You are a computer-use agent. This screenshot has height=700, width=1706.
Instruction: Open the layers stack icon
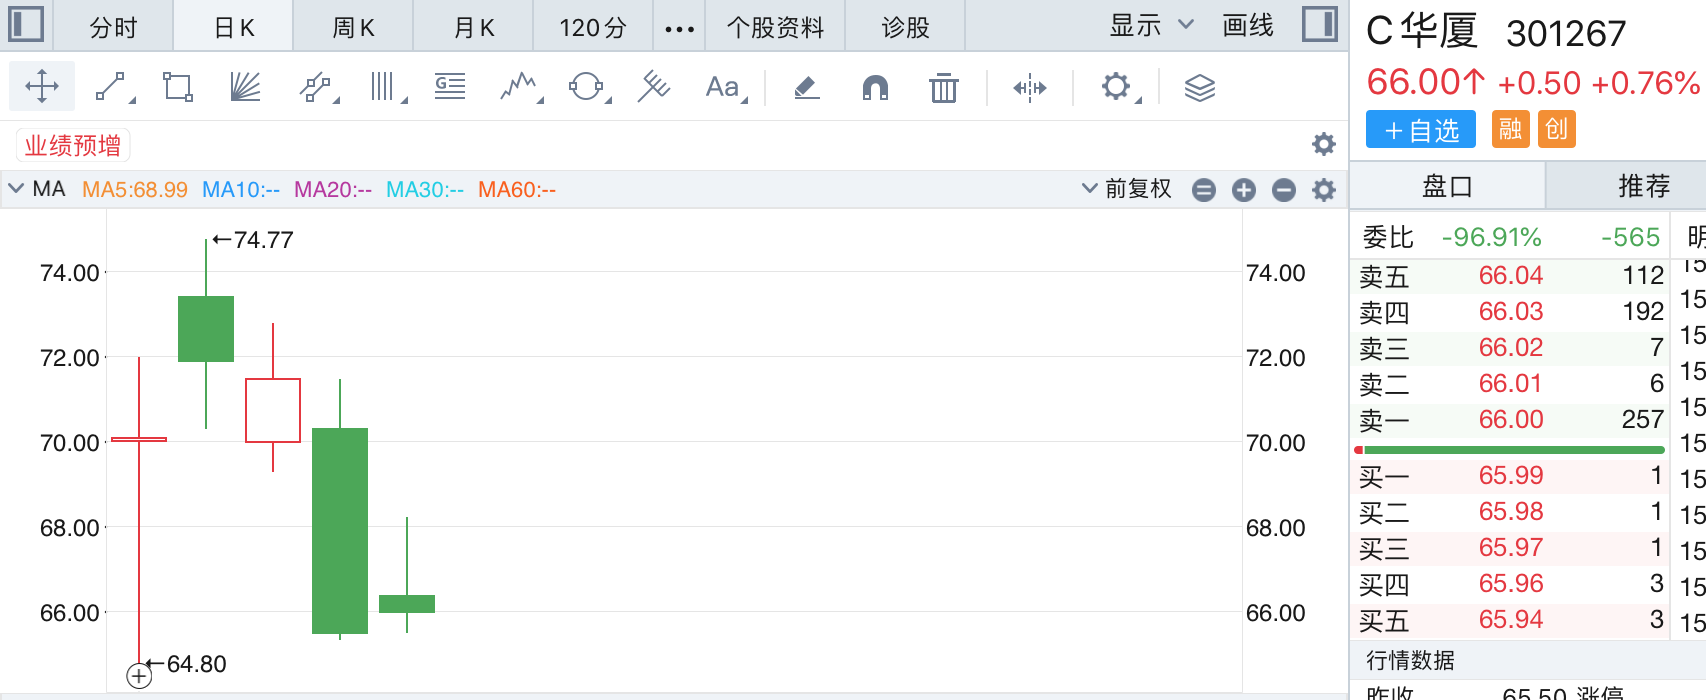tap(1199, 88)
